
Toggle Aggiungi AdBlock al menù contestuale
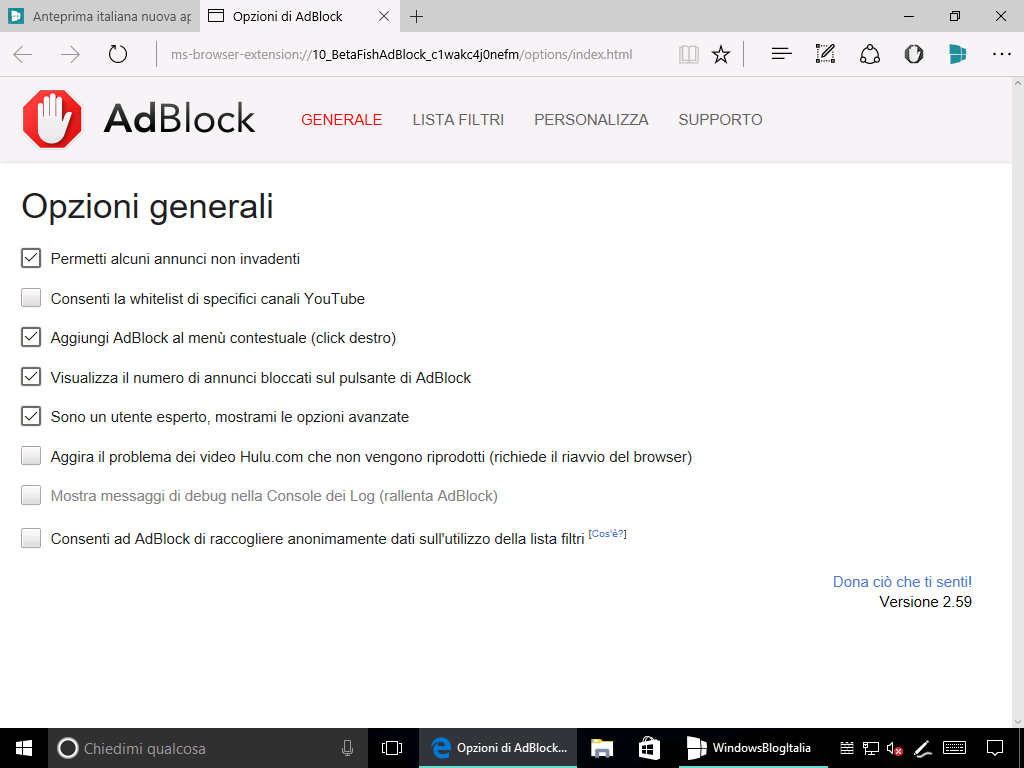(x=31, y=337)
